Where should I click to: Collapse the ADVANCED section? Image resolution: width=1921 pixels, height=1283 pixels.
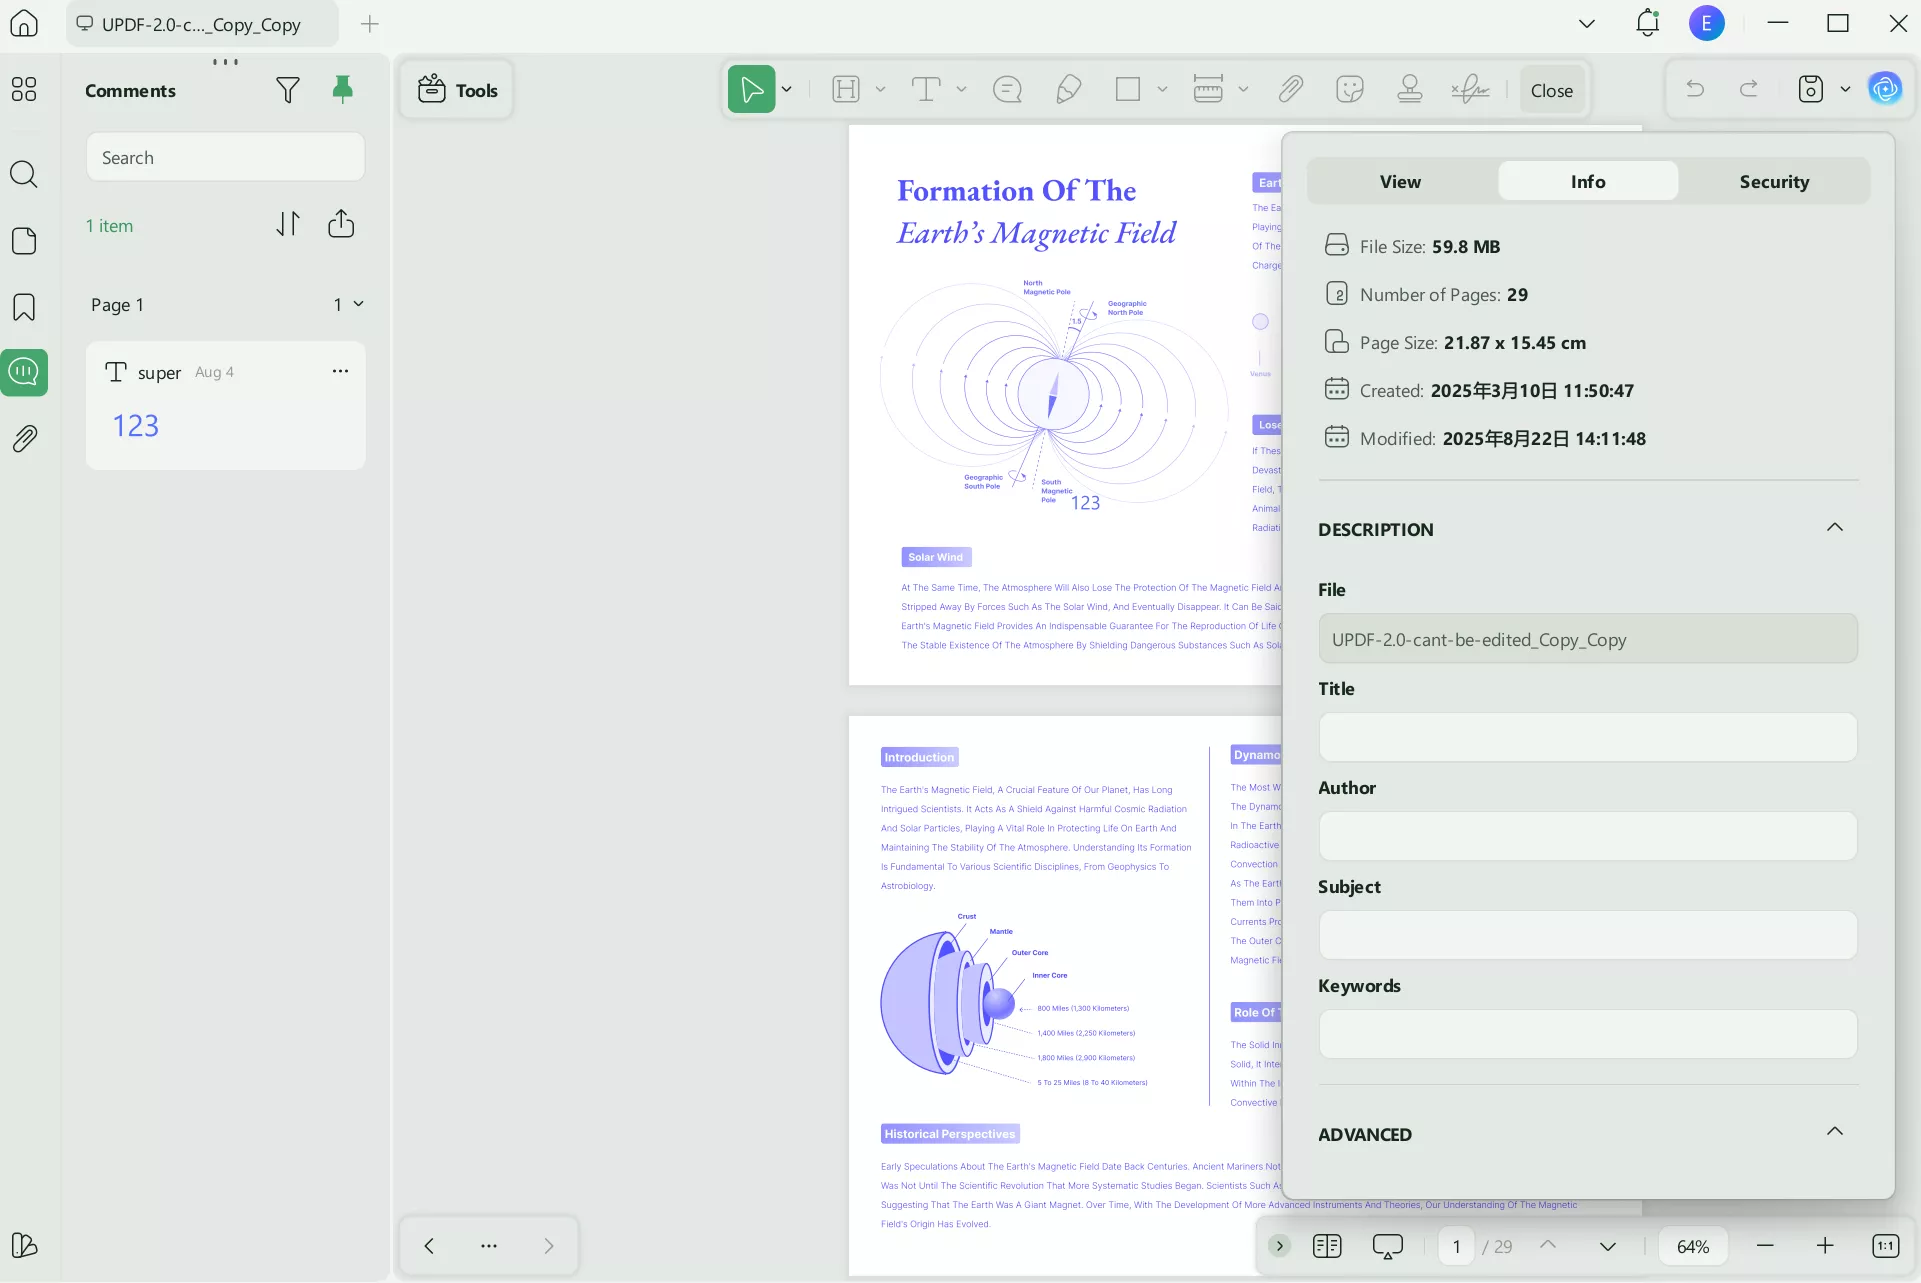(x=1836, y=1131)
